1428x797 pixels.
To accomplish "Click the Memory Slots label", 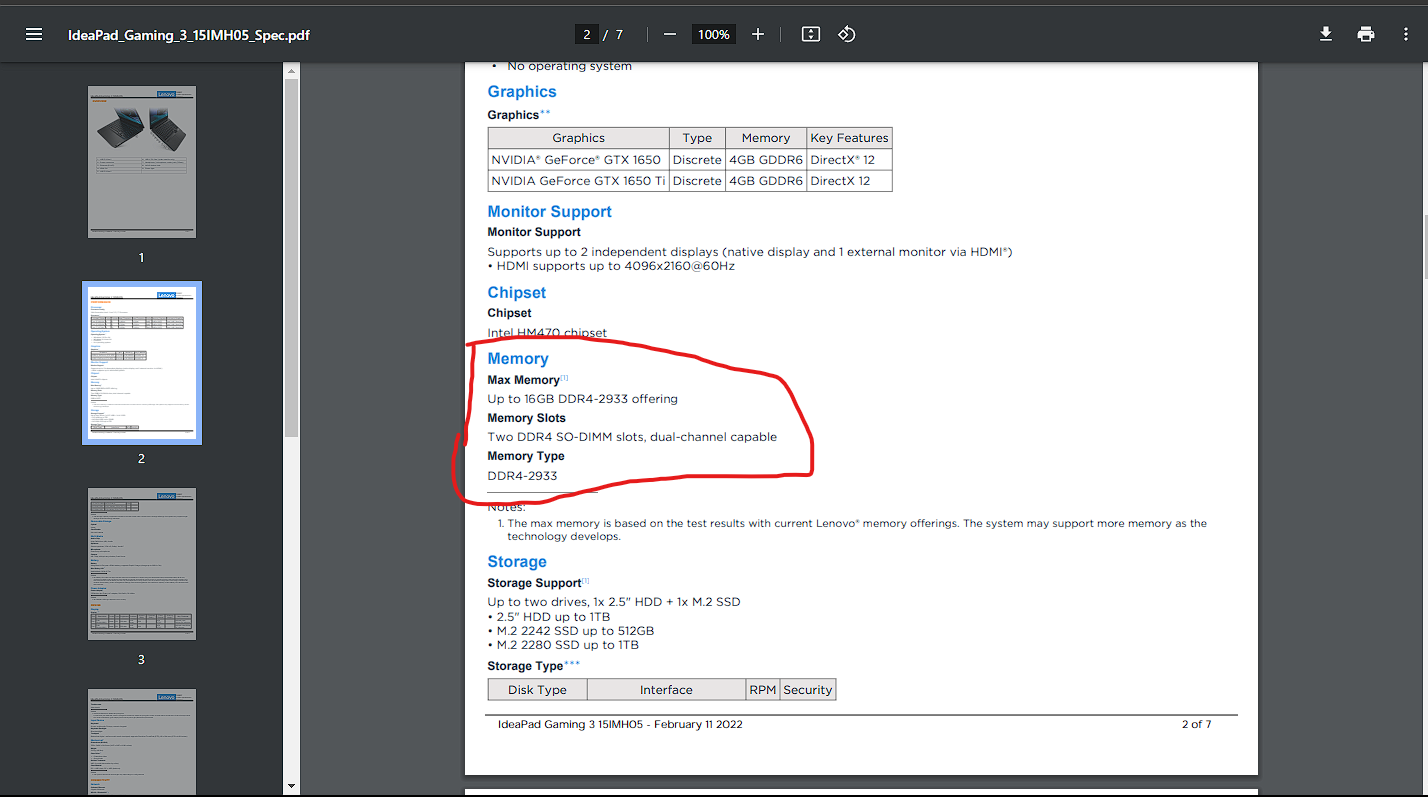I will pos(526,418).
